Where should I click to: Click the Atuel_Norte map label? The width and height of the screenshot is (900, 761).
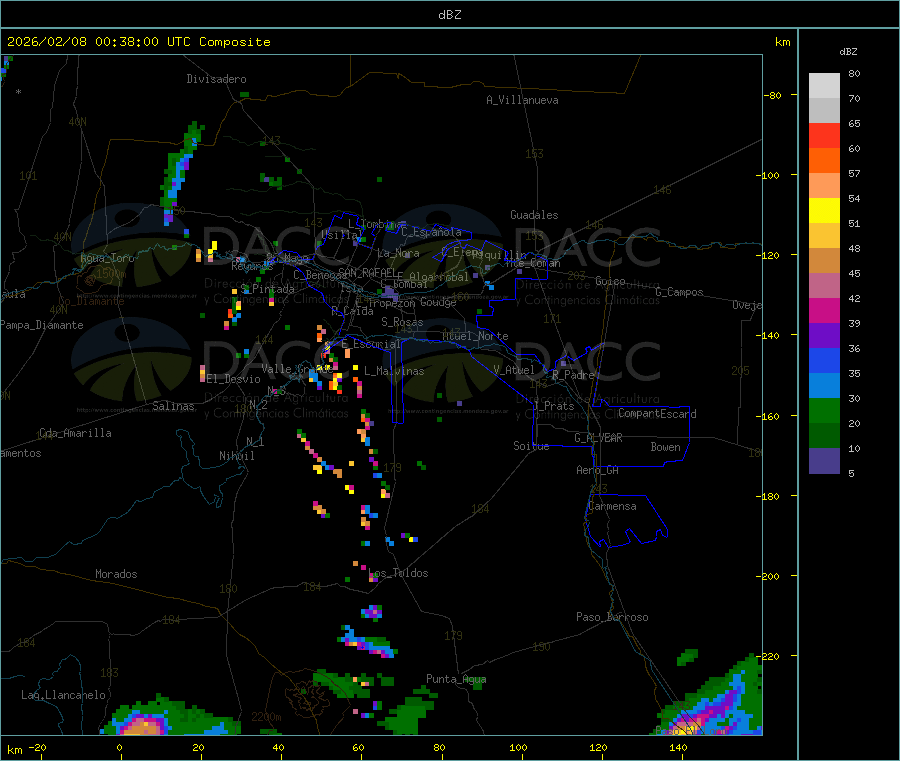pos(475,336)
